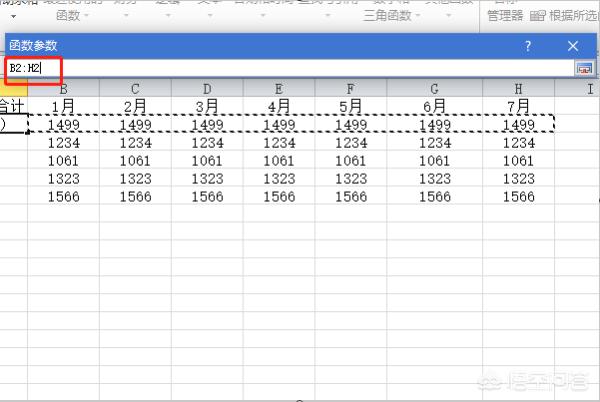Click the 1499 cell under 1月

tap(64, 124)
